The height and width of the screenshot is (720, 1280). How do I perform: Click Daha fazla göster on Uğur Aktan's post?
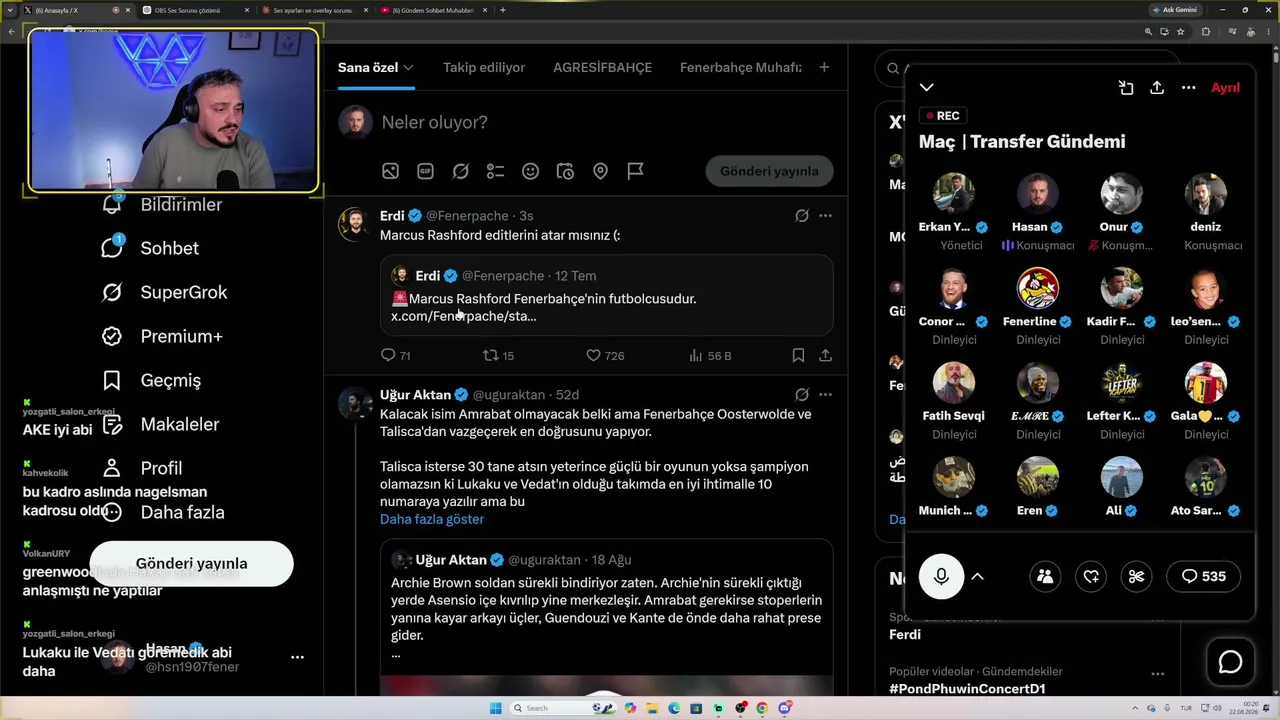pos(432,519)
